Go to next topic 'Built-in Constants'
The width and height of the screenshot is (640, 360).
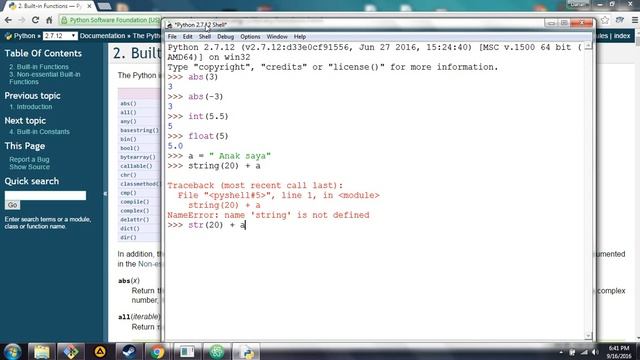(39, 132)
